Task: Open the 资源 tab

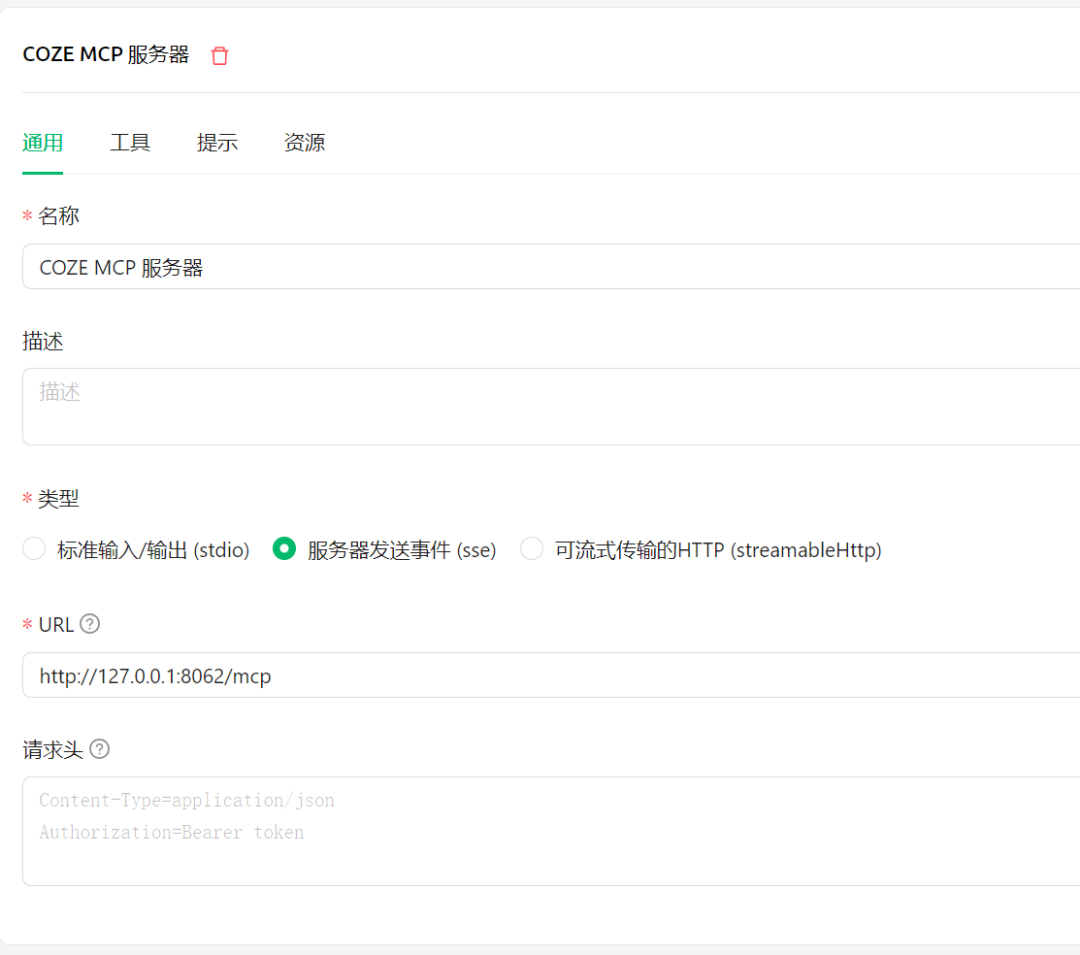Action: (304, 143)
